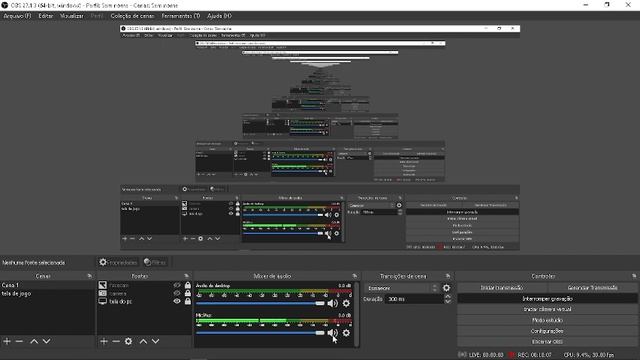
Task: Click the icon of the first source in Fontes
Action: 102,285
